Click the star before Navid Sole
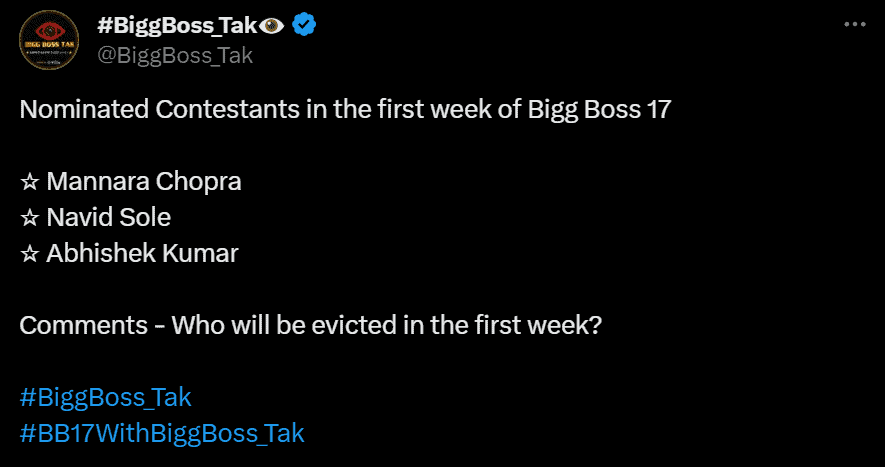Screen dimensions: 885x467 pyautogui.click(x=30, y=218)
